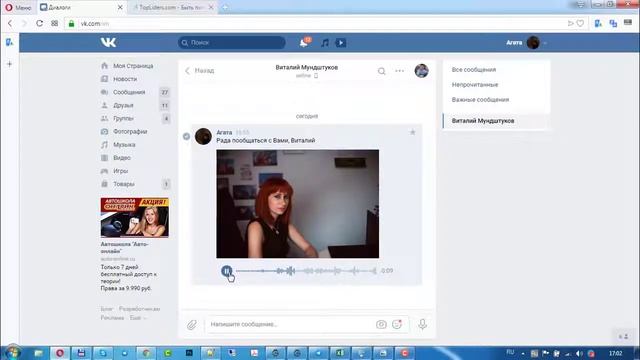Open a new browser tab with plus button
Screen dimensions: 640x360
point(225,7)
